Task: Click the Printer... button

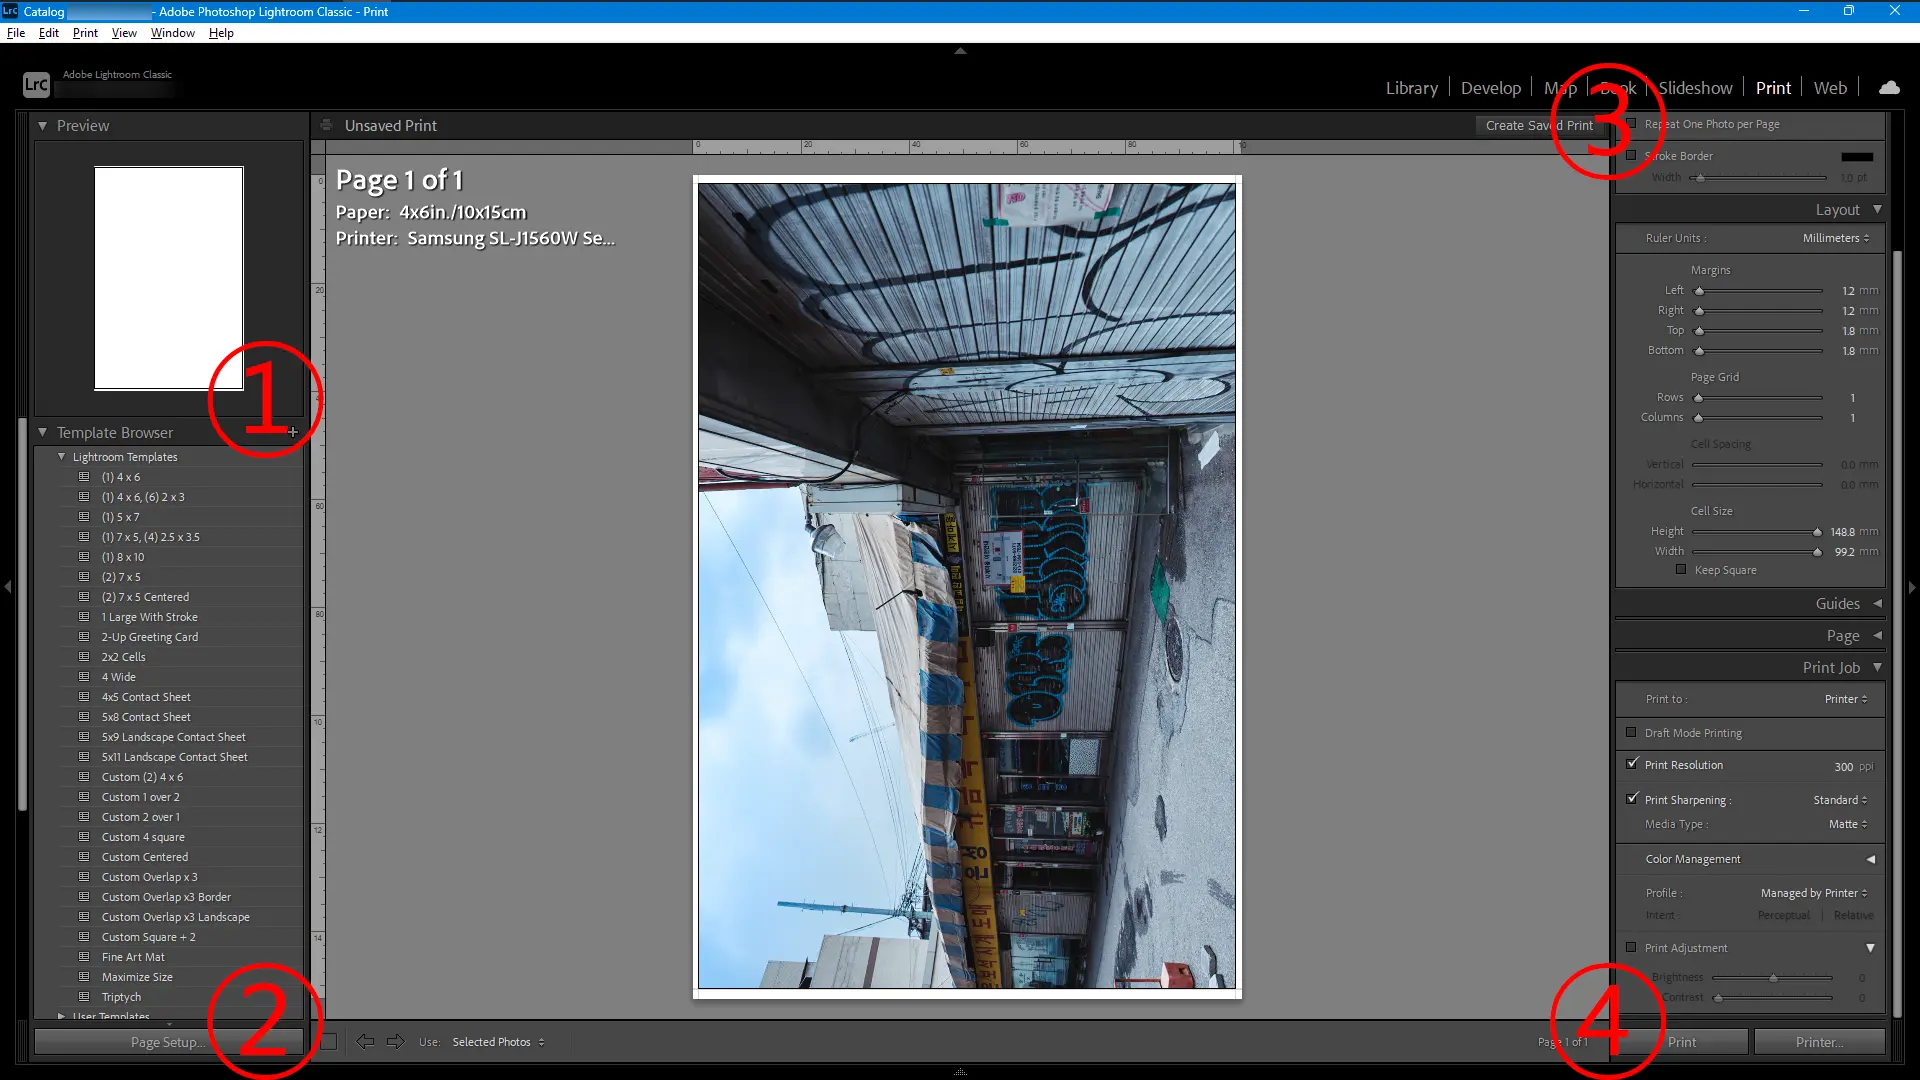Action: [1819, 1042]
